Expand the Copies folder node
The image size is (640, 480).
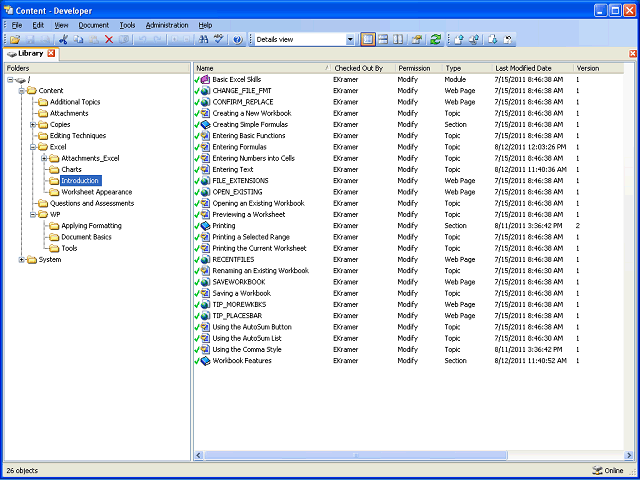pyautogui.click(x=33, y=124)
